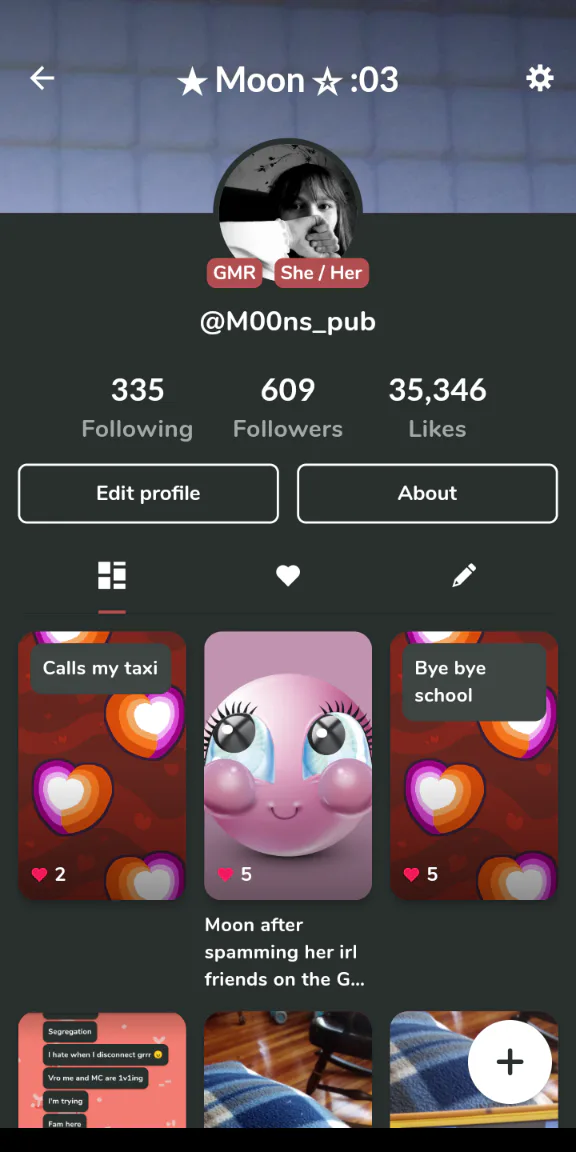Click the Edit profile button
The height and width of the screenshot is (1152, 576).
tap(148, 493)
